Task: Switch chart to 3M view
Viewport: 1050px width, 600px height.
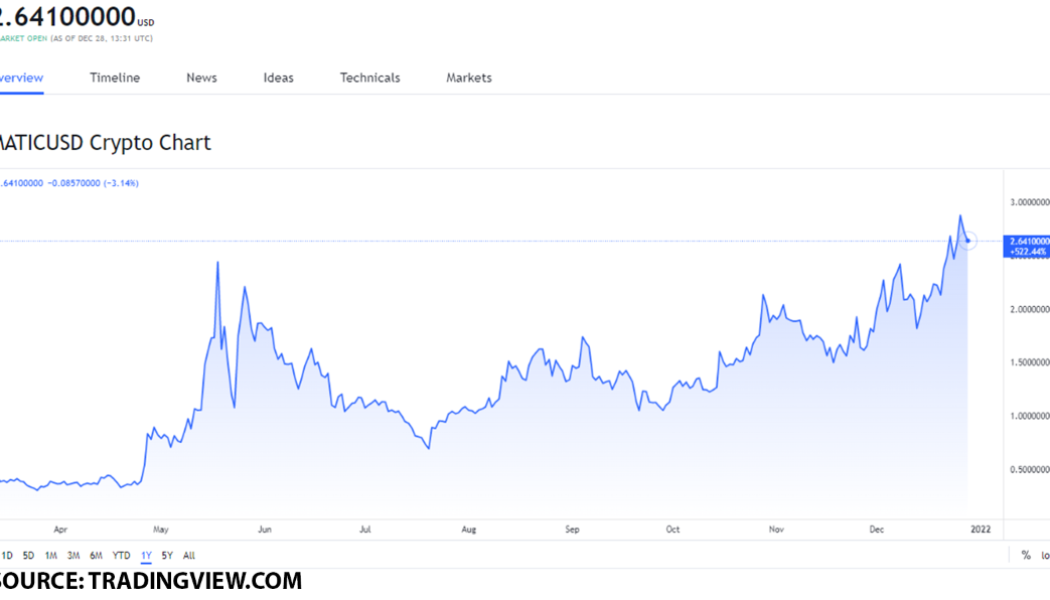Action: coord(71,555)
